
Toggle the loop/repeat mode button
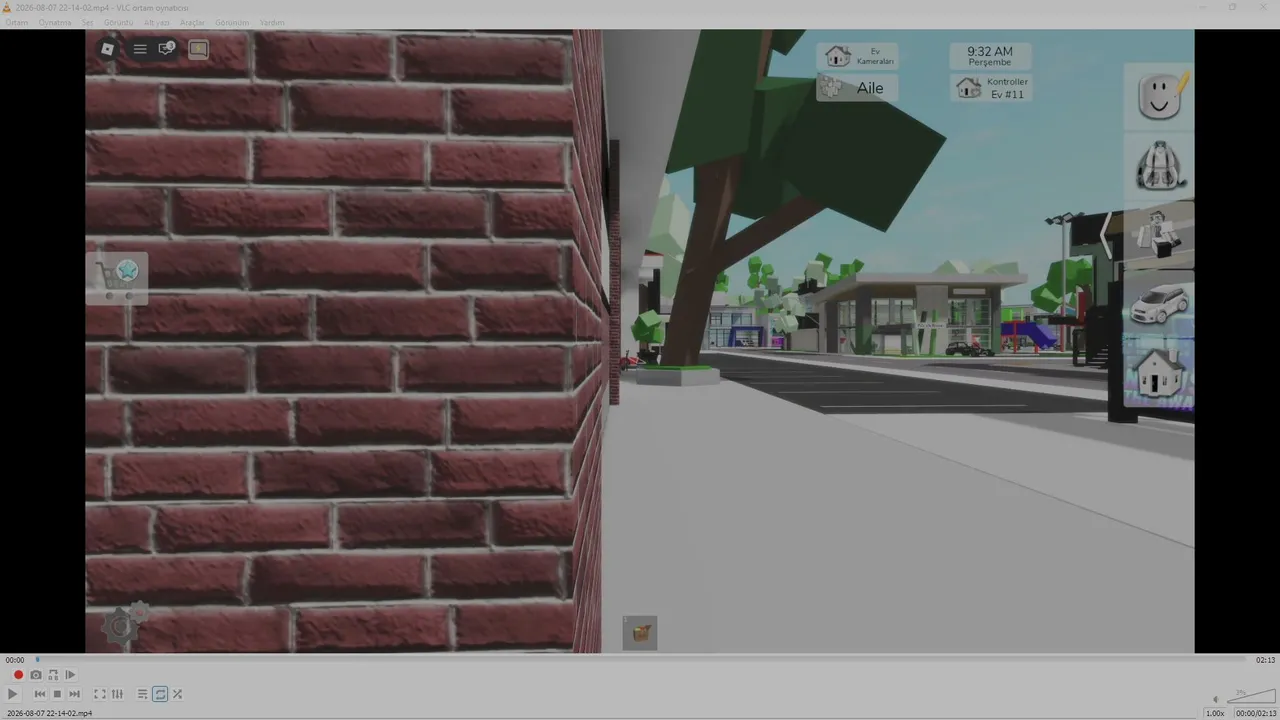pos(160,694)
